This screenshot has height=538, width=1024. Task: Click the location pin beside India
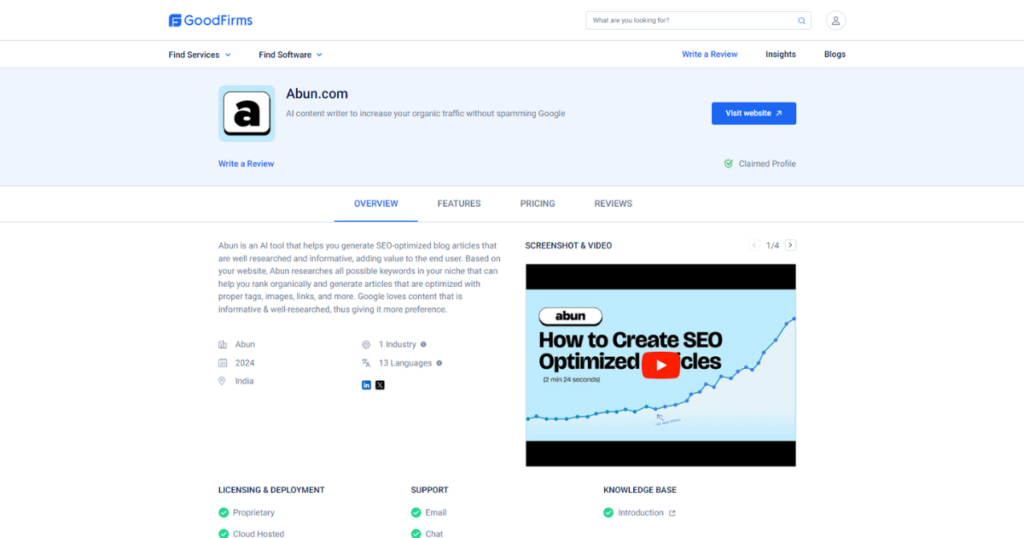click(222, 381)
